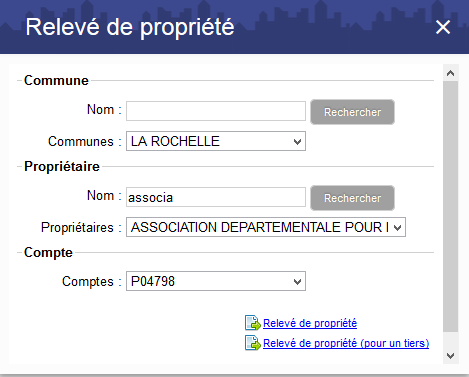Viewport: 469px width, 377px height.
Task: Click the Relevé de propriété dialog title
Action: click(130, 27)
